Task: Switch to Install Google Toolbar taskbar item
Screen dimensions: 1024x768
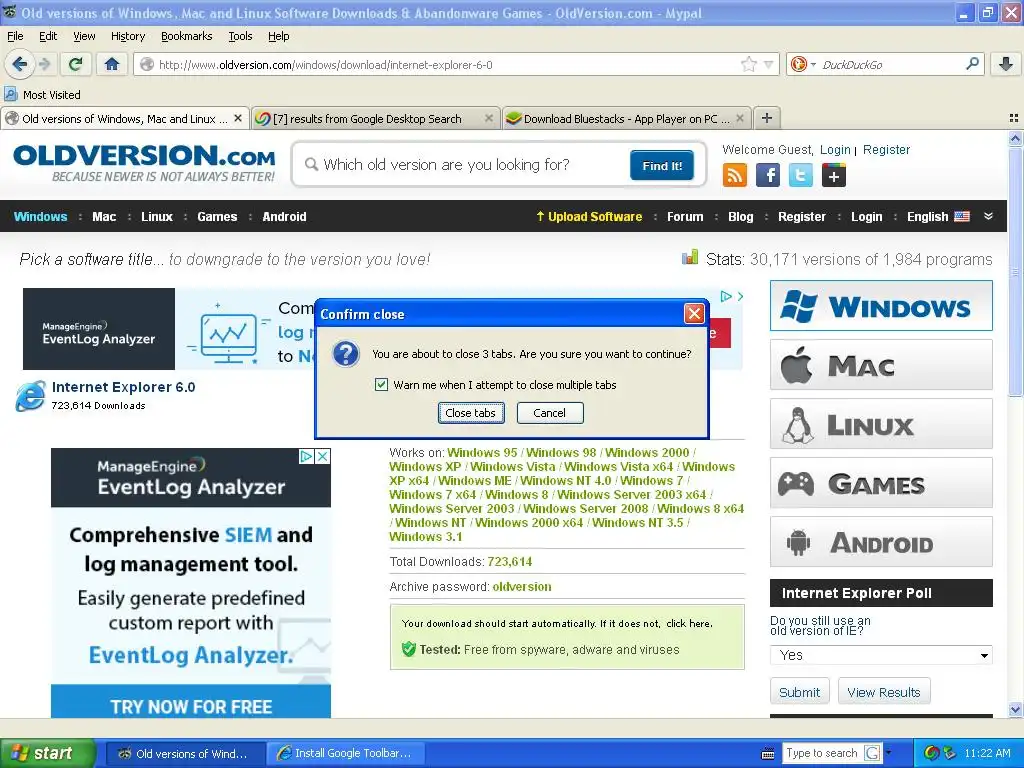Action: 346,753
